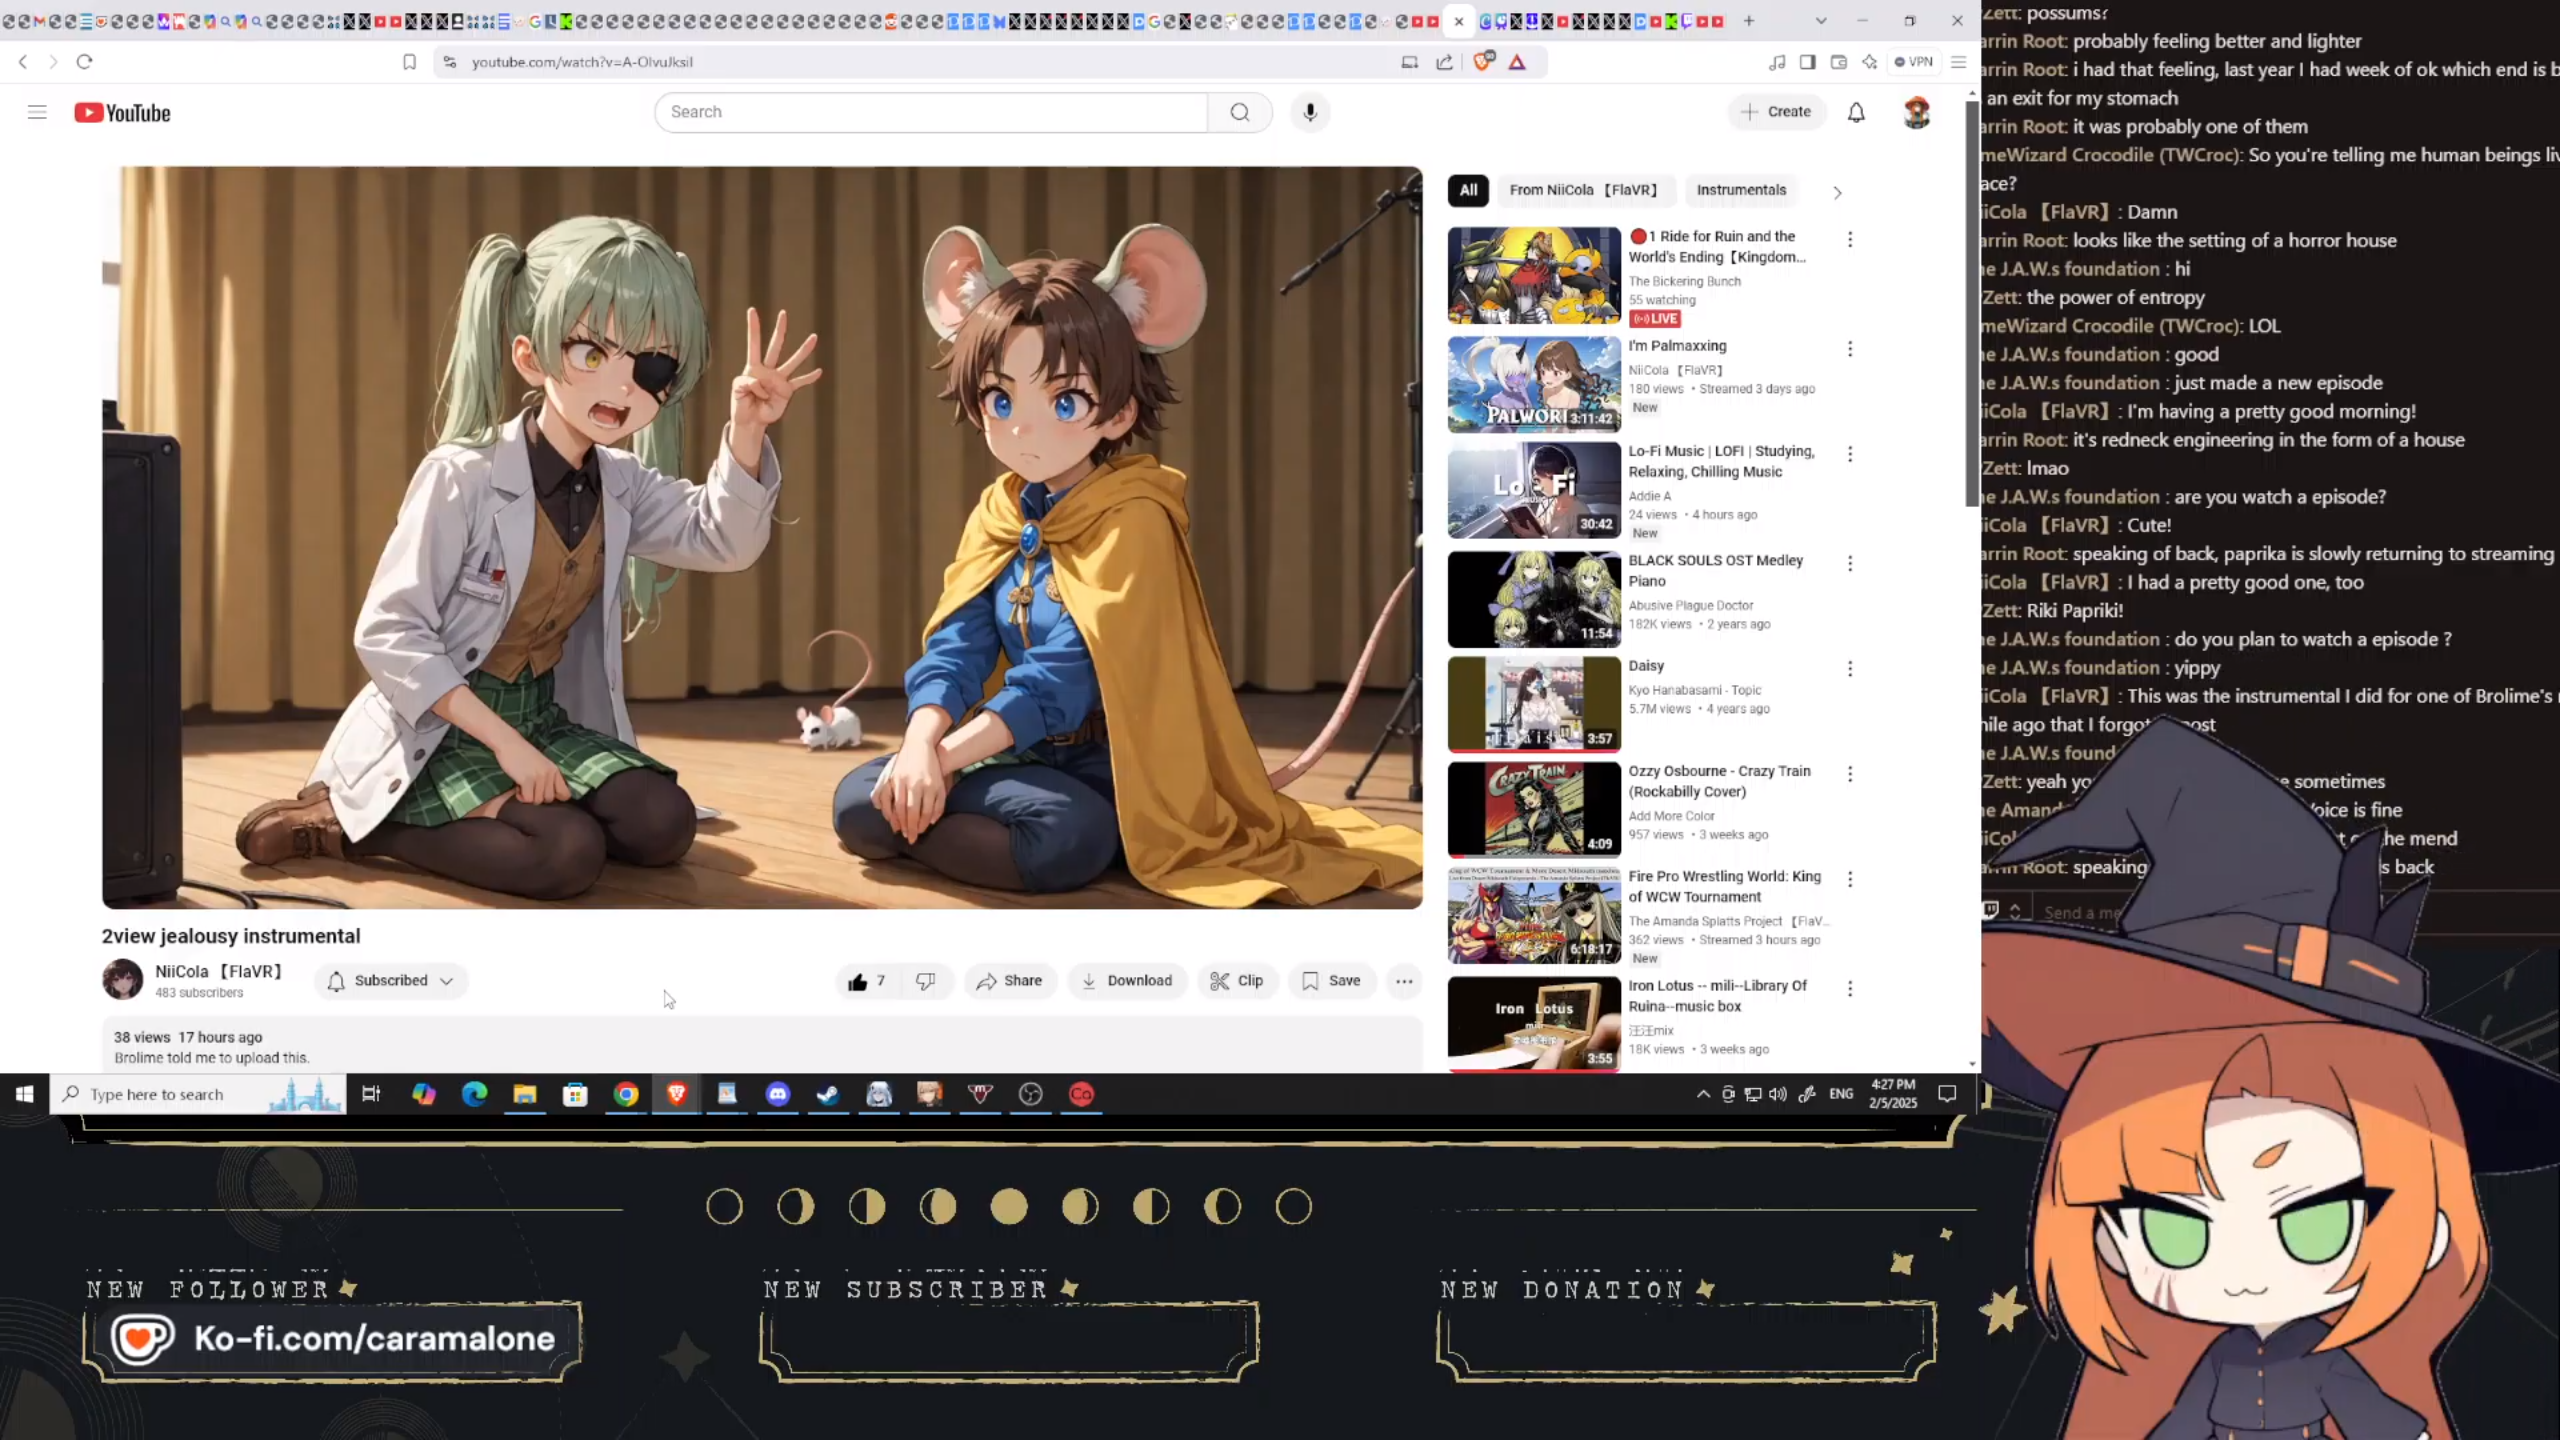
Task: Click the search magnifier button
Action: (x=1240, y=112)
